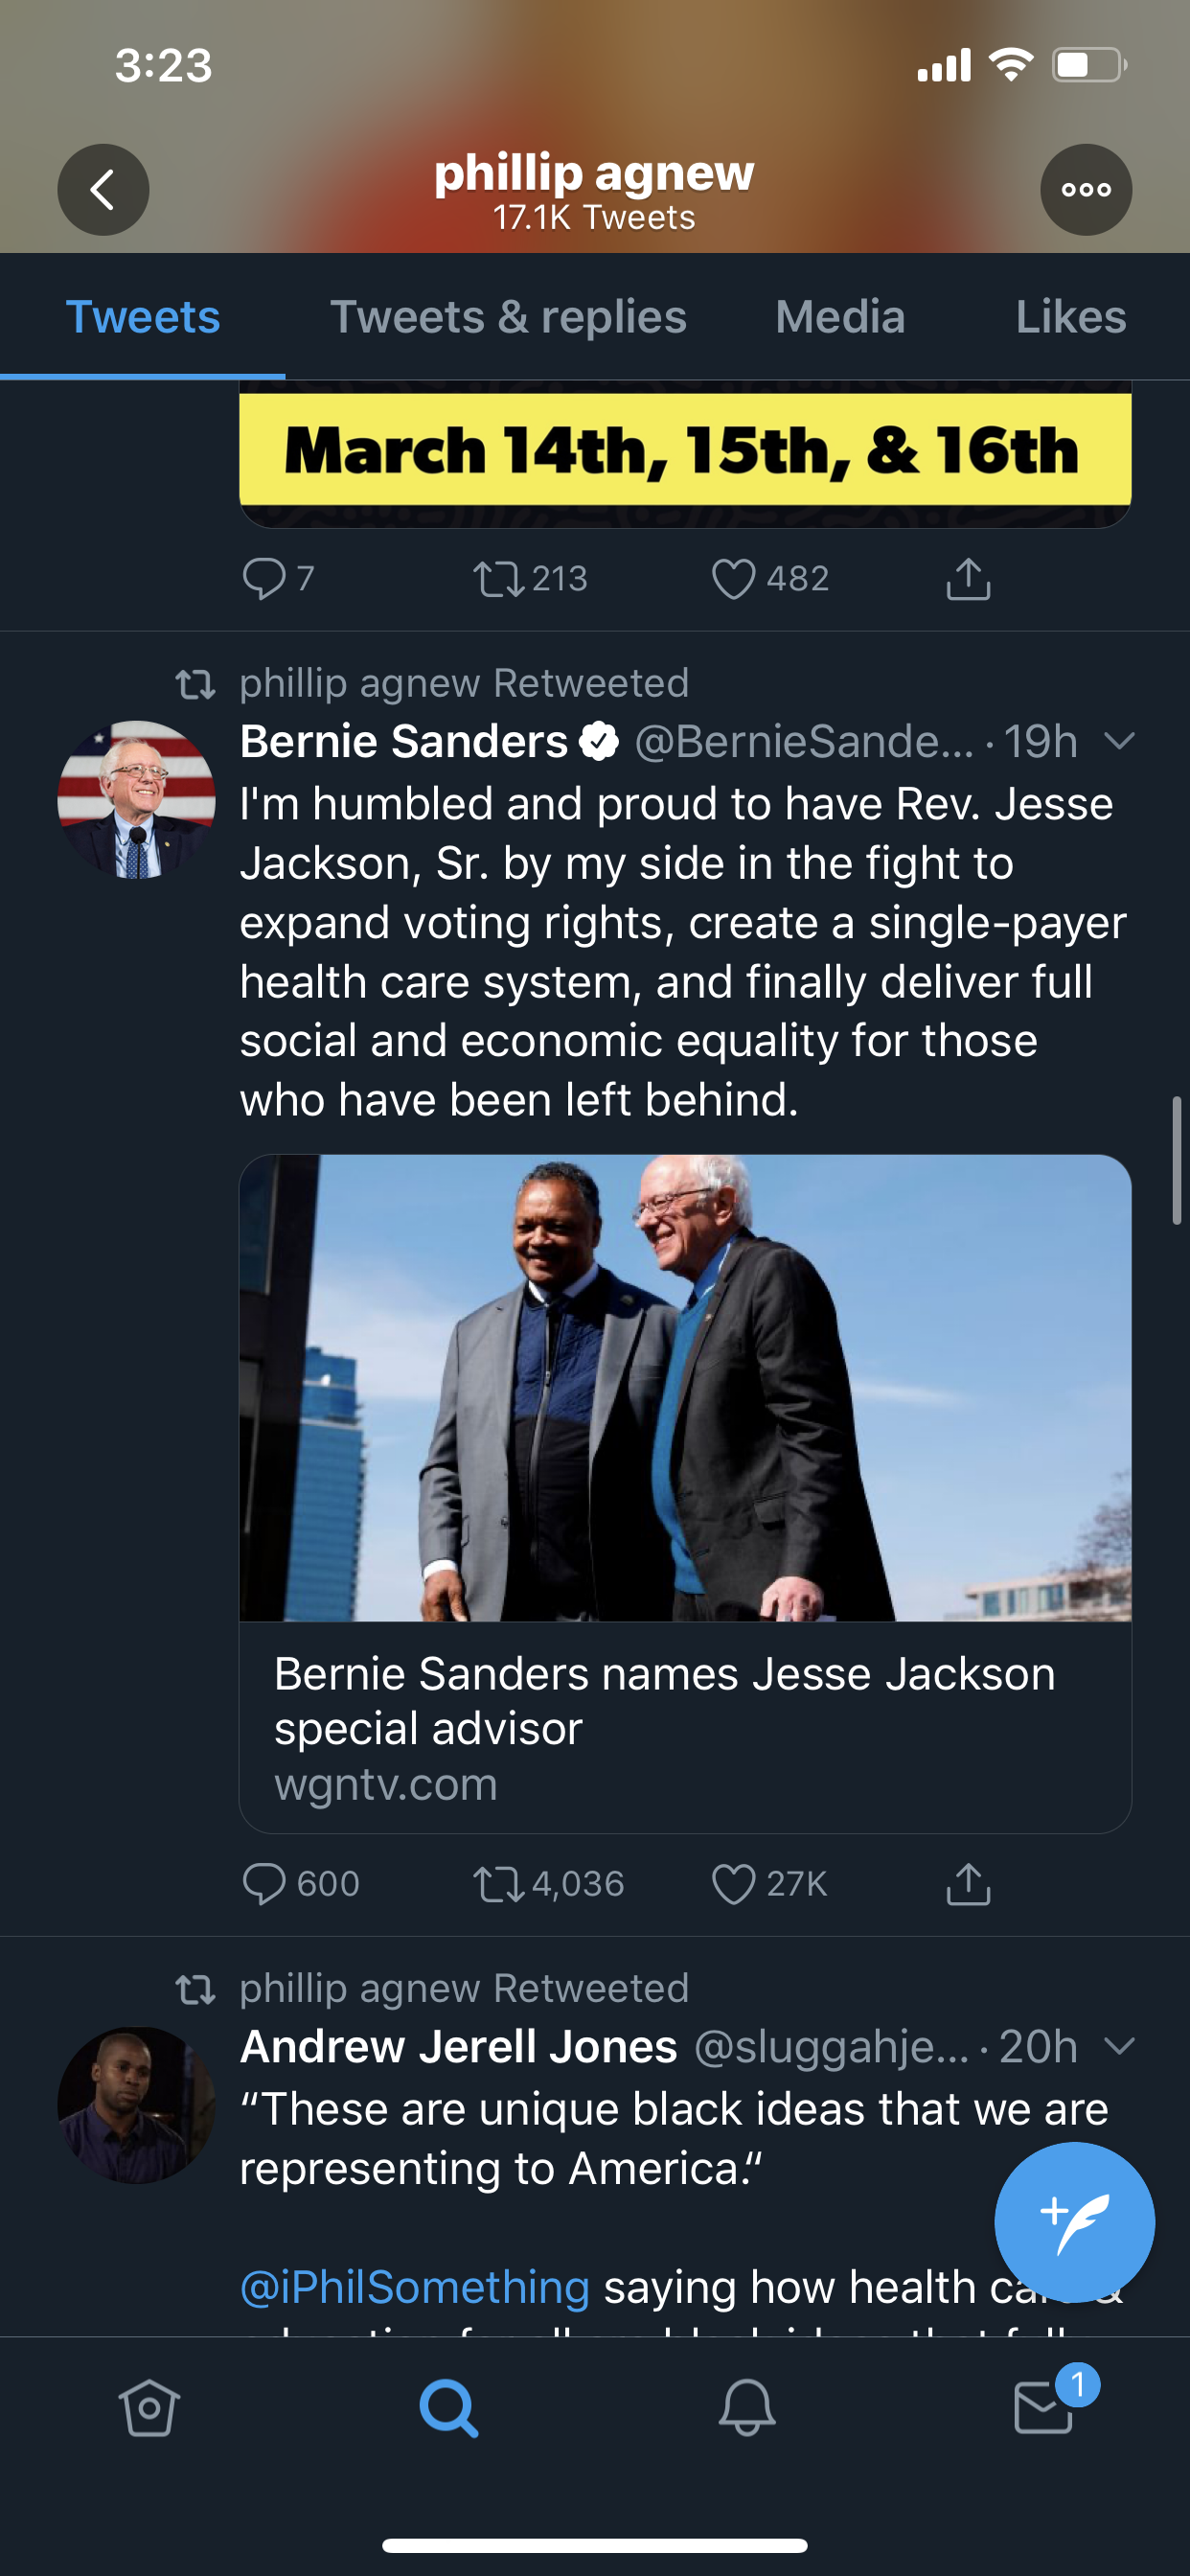Open the Likes tab
The image size is (1190, 2576).
click(1070, 317)
